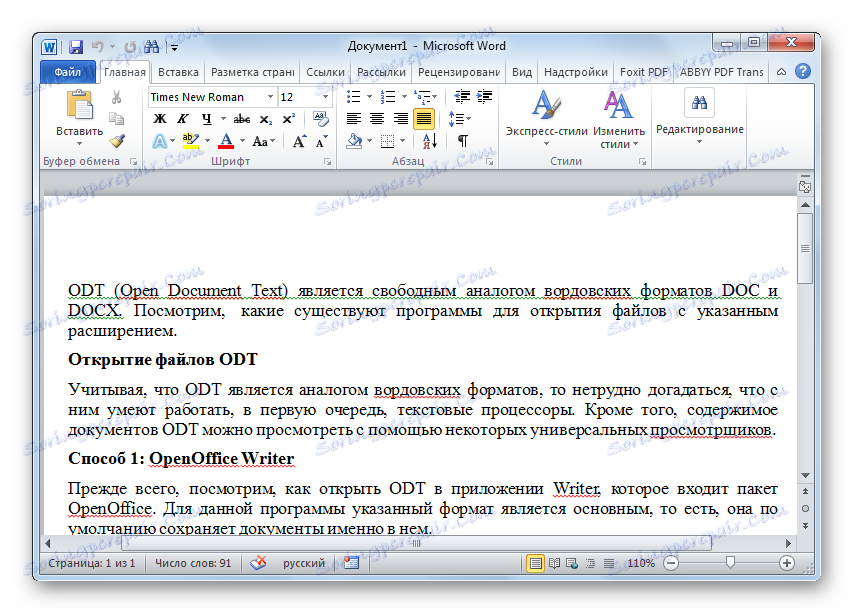Click the Cut scissors icon
The width and height of the screenshot is (854, 614).
[116, 97]
